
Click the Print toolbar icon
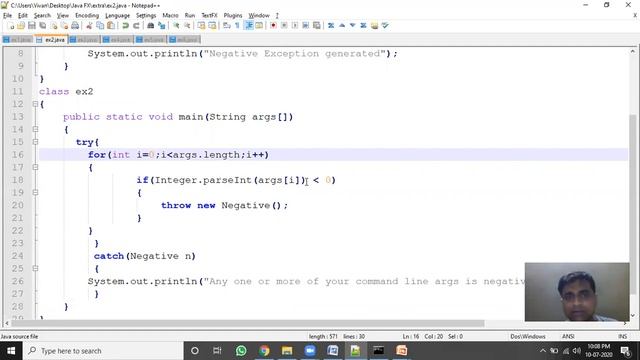click(x=75, y=26)
